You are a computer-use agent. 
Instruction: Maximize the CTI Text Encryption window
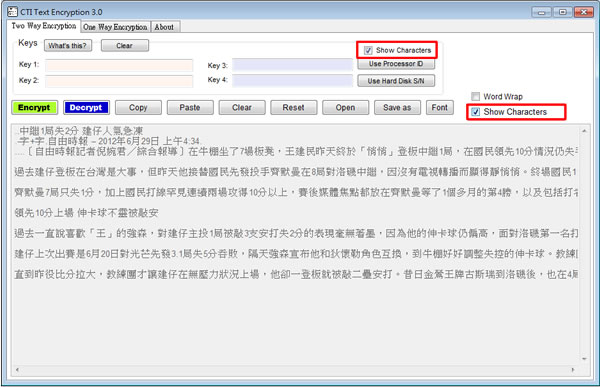pos(562,12)
